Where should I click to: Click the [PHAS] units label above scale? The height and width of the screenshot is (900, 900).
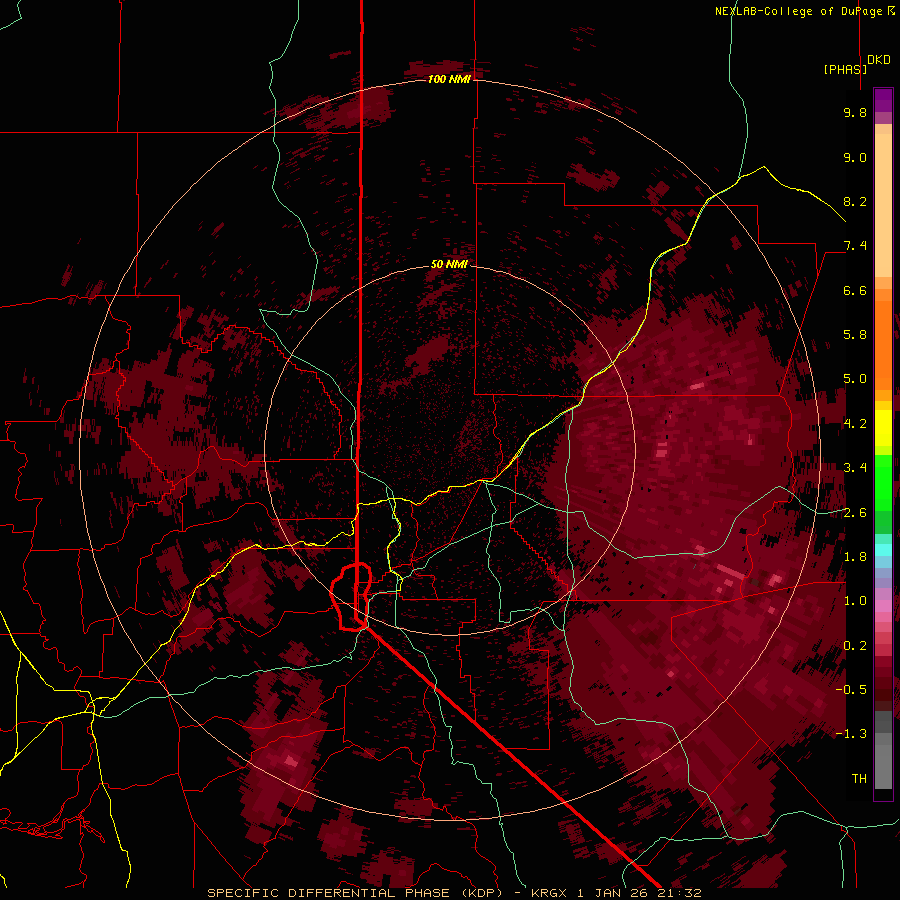pyautogui.click(x=845, y=69)
